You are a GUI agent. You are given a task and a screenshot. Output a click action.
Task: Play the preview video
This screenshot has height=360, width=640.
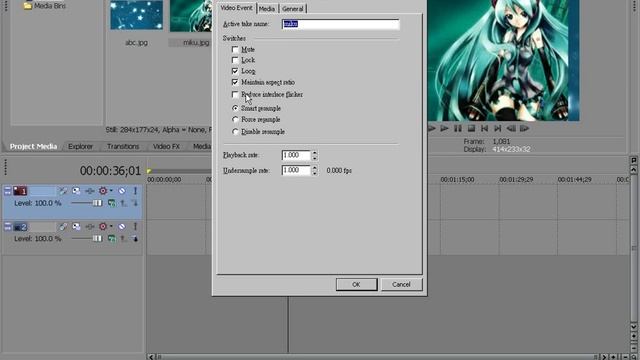pos(444,129)
